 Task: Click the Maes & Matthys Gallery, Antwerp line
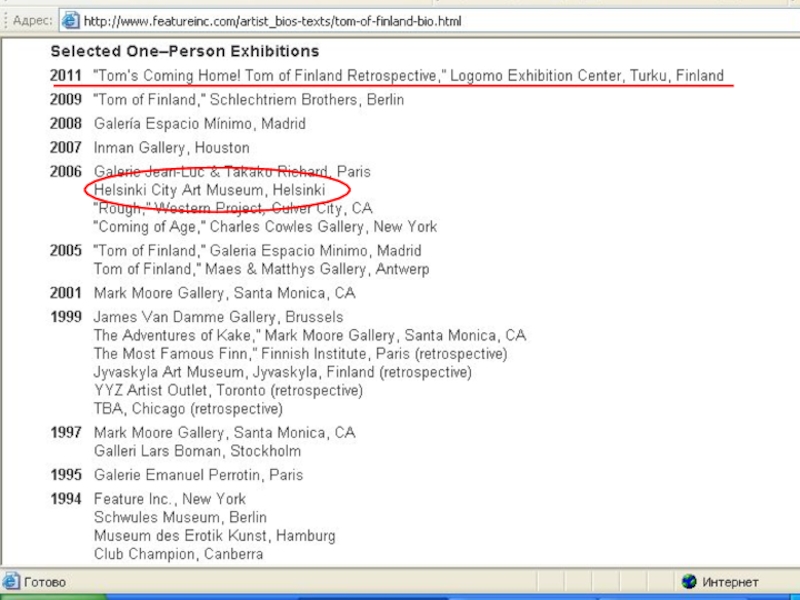pyautogui.click(x=261, y=269)
